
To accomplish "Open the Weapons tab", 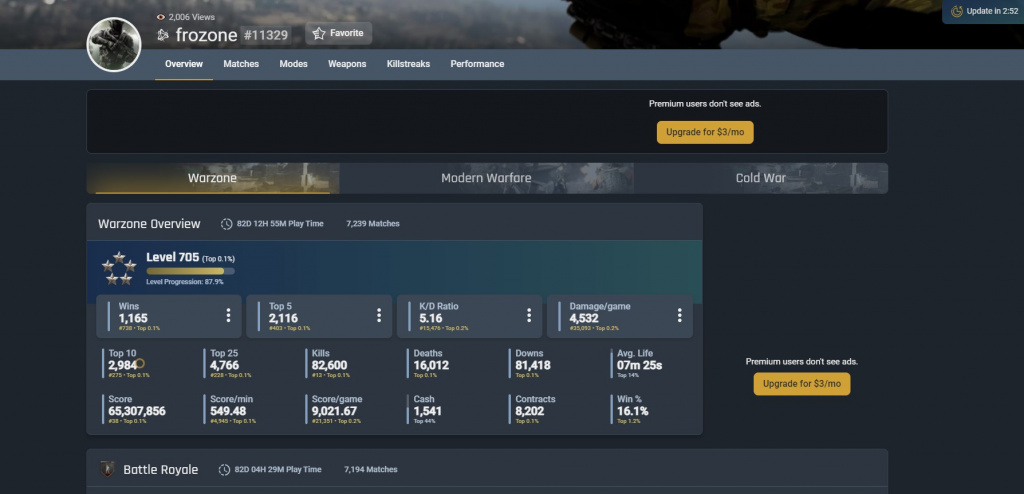I will click(347, 64).
